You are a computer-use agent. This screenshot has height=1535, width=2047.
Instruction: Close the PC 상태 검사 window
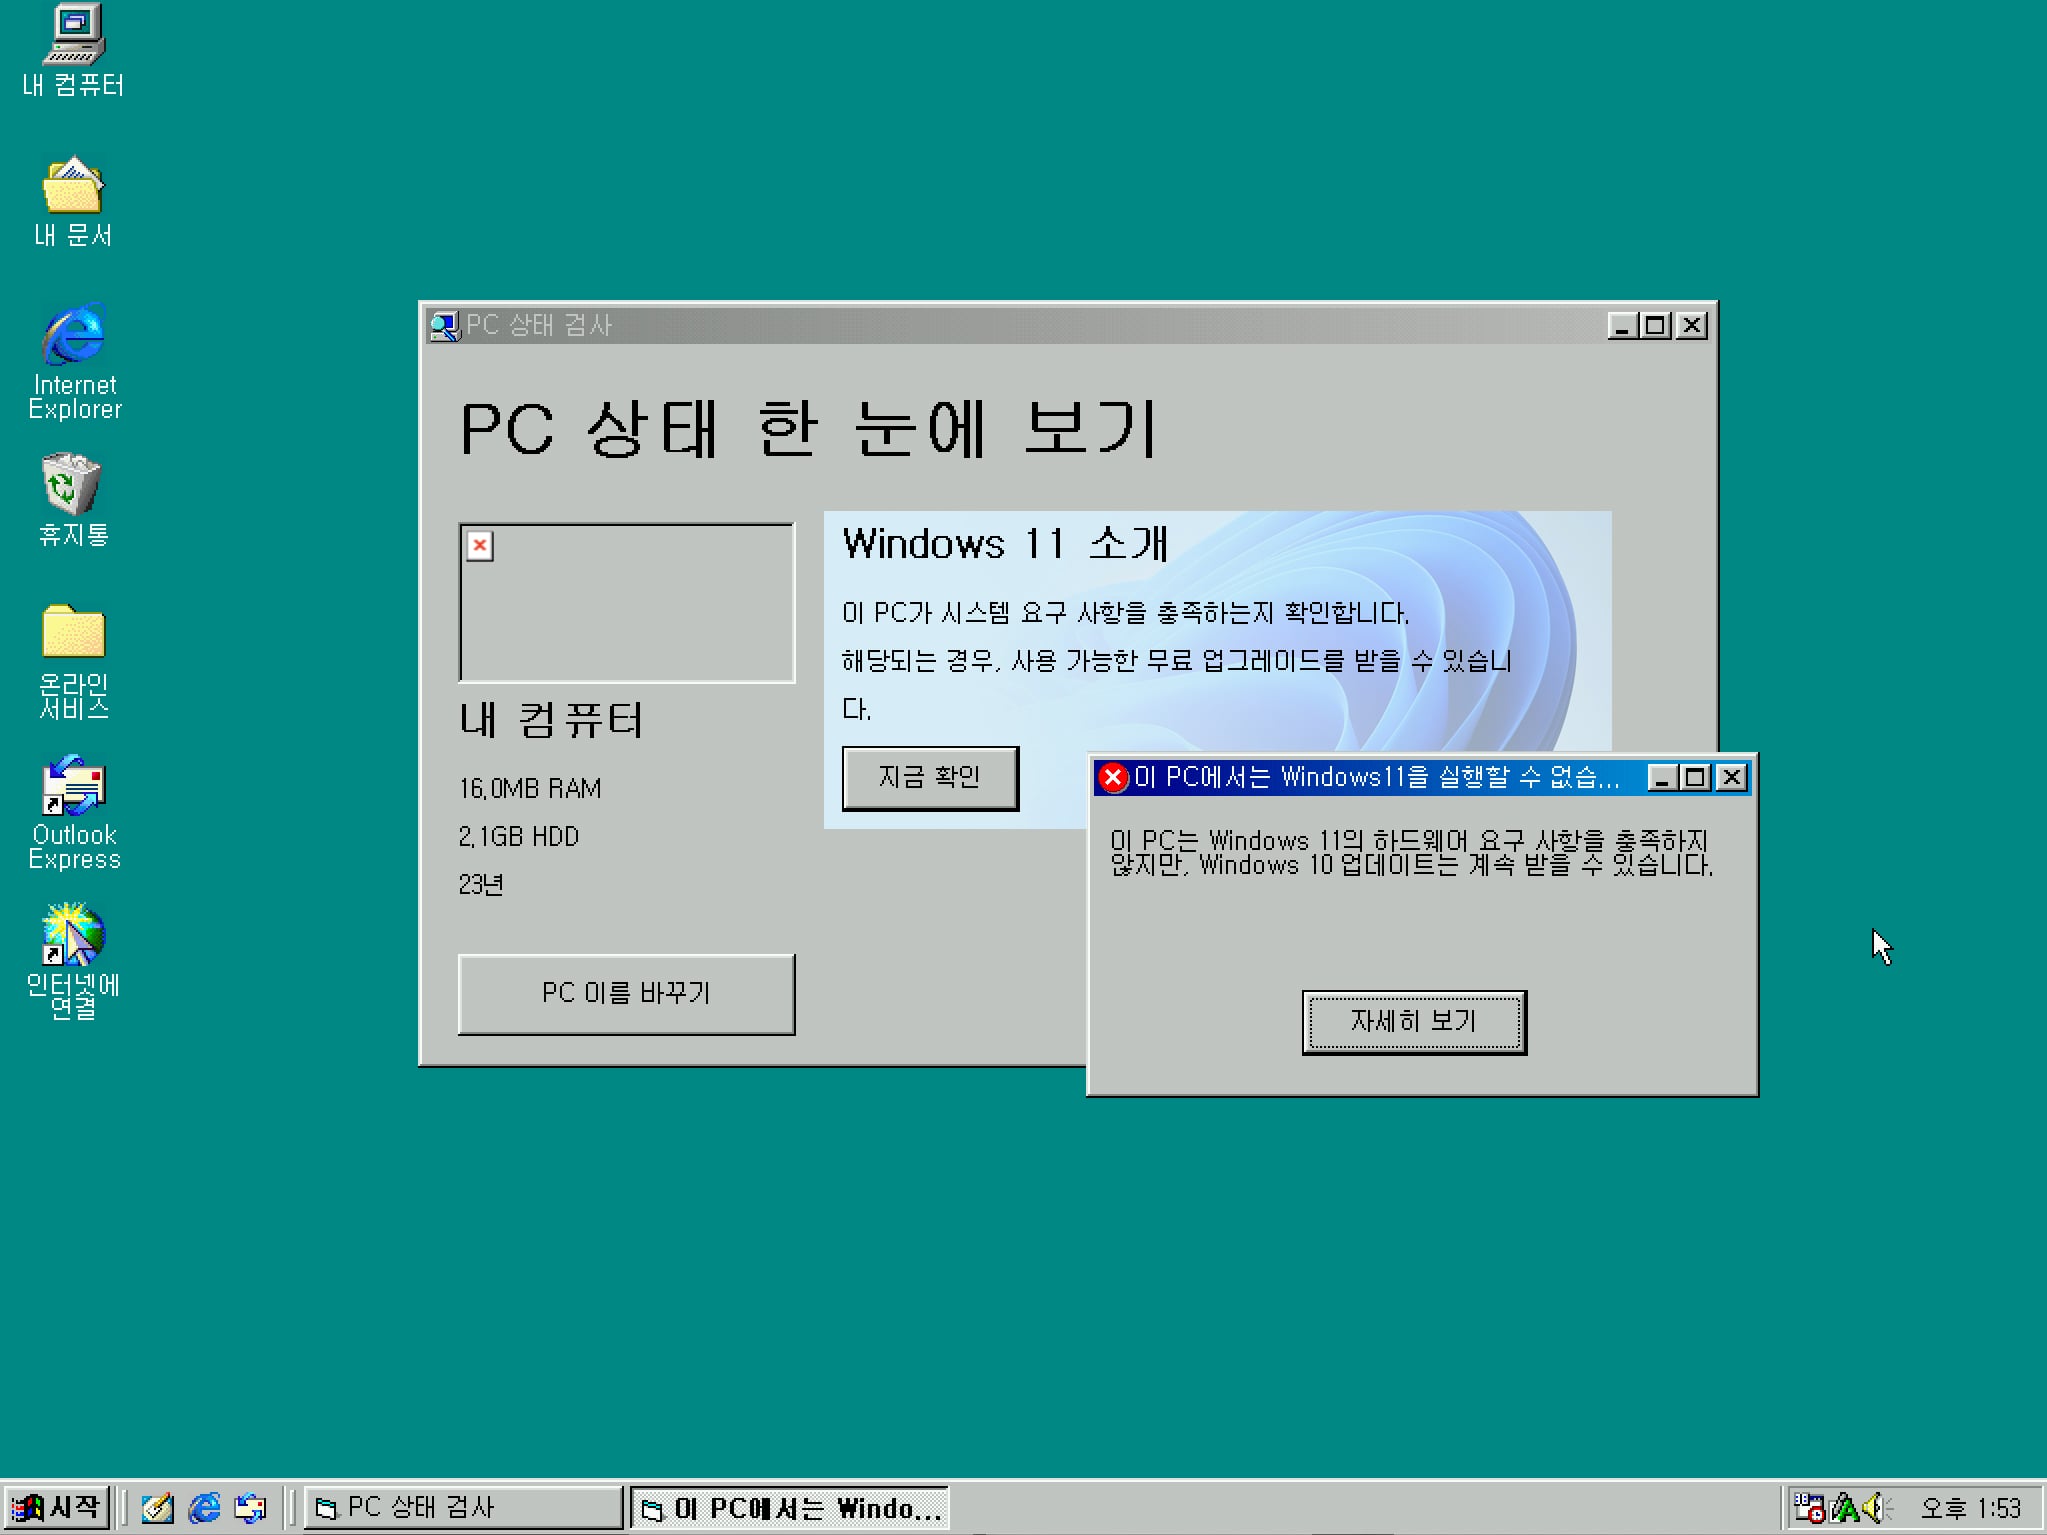pos(1691,325)
